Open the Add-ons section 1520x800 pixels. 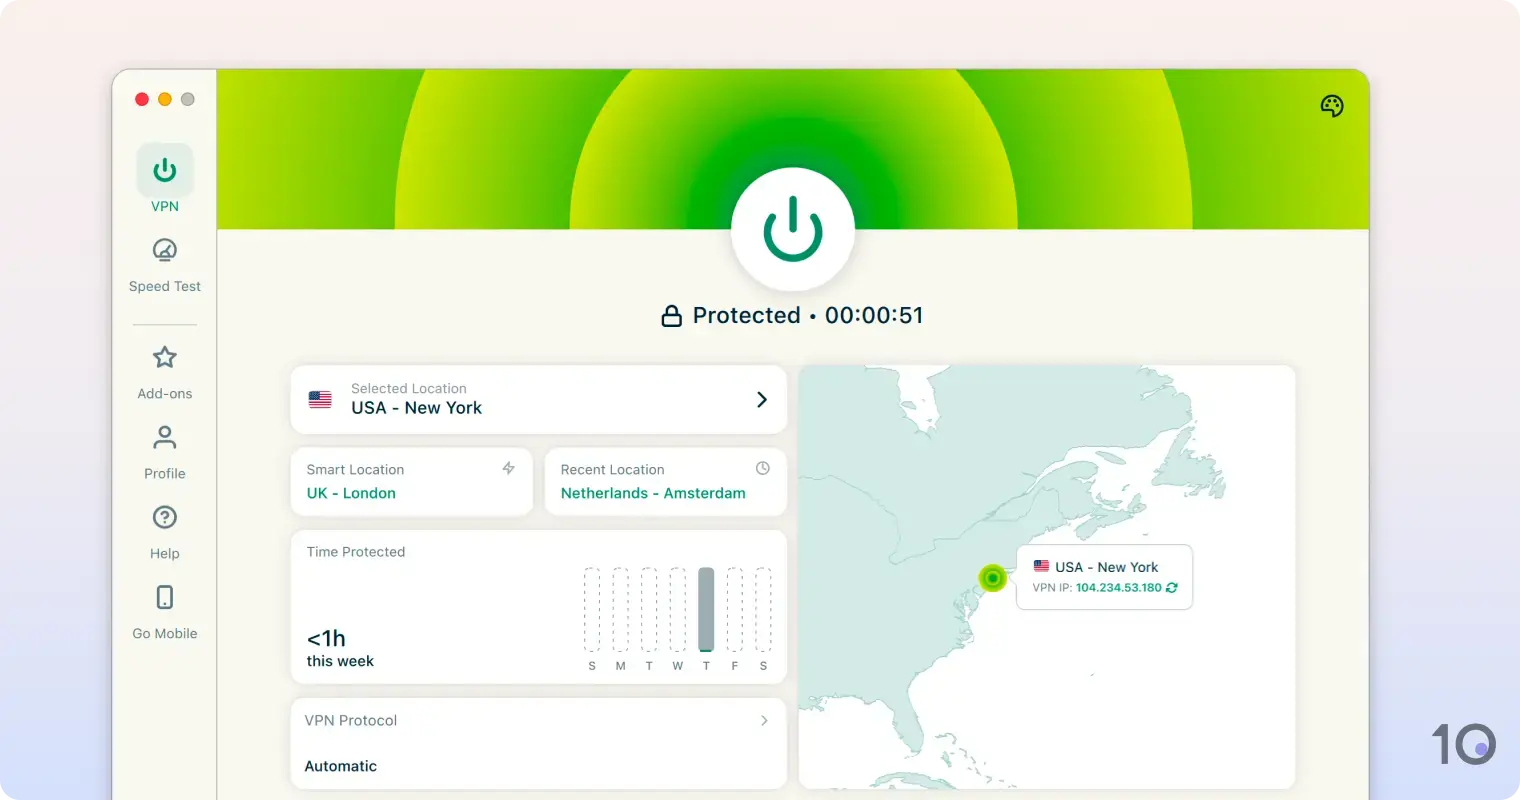[164, 357]
